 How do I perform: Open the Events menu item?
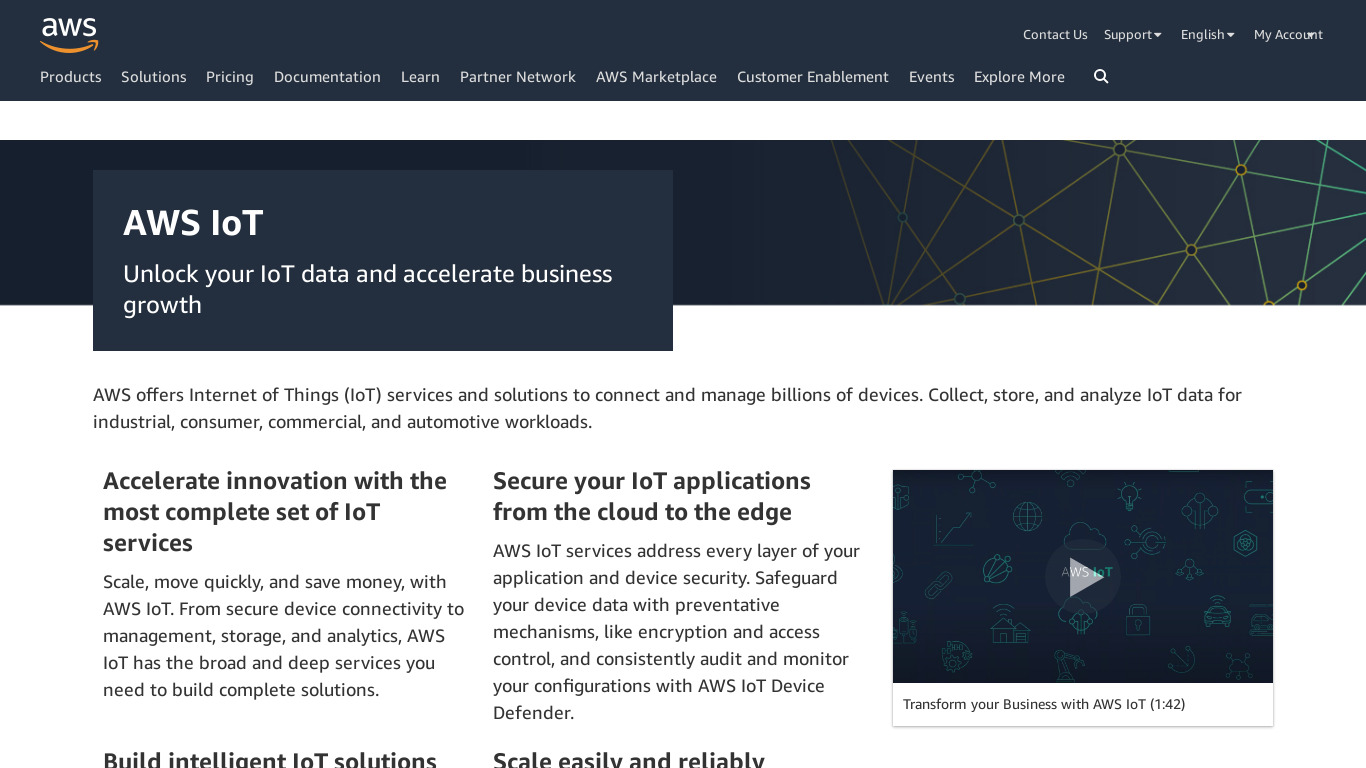click(932, 77)
